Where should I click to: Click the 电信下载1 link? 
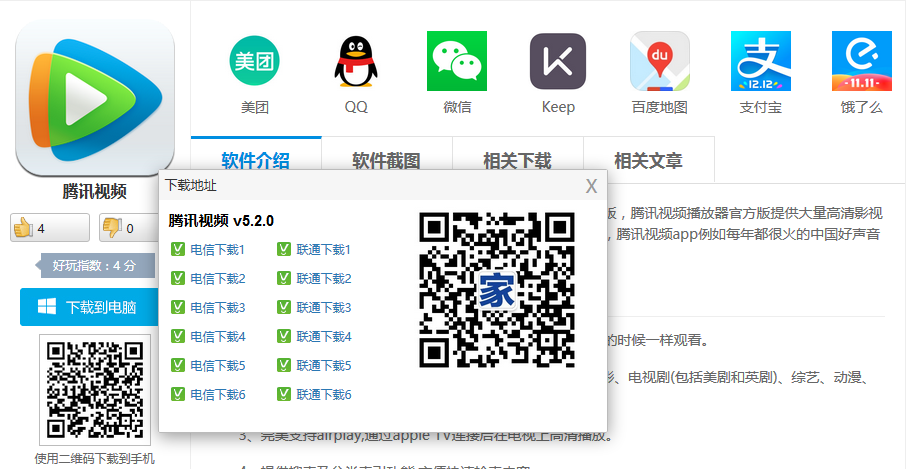coord(218,250)
